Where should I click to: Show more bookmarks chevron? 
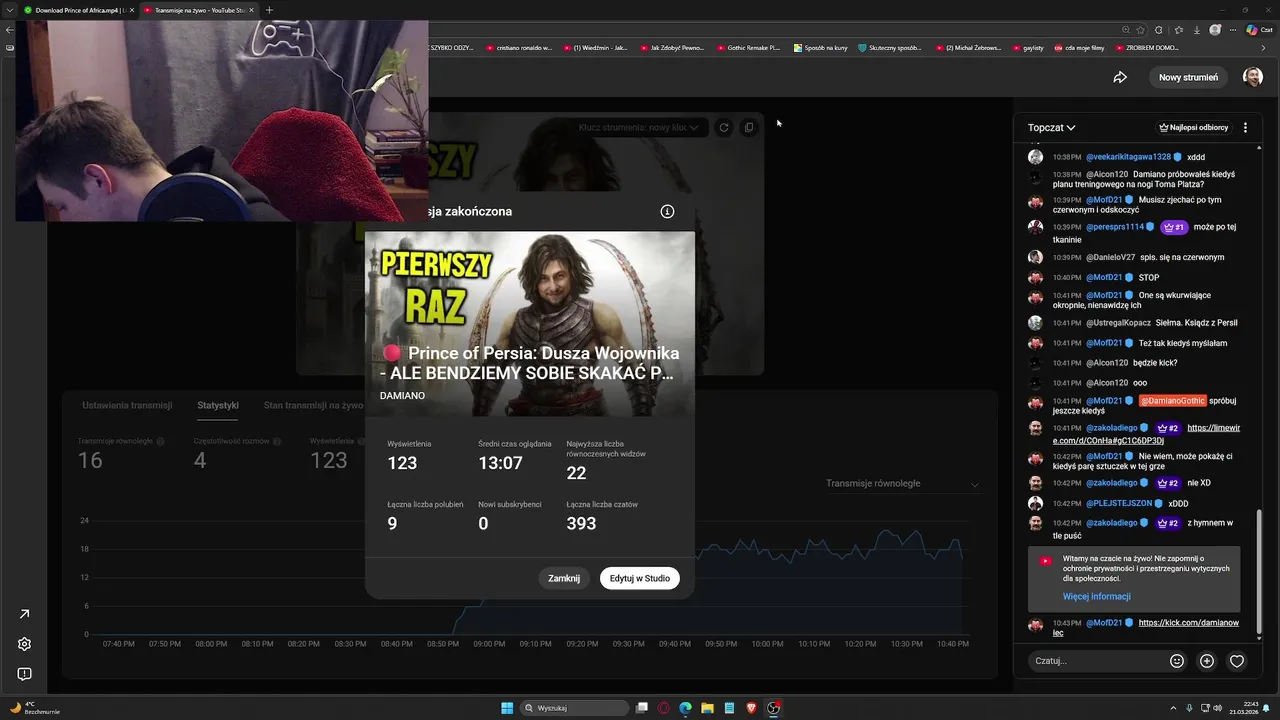click(x=1263, y=47)
